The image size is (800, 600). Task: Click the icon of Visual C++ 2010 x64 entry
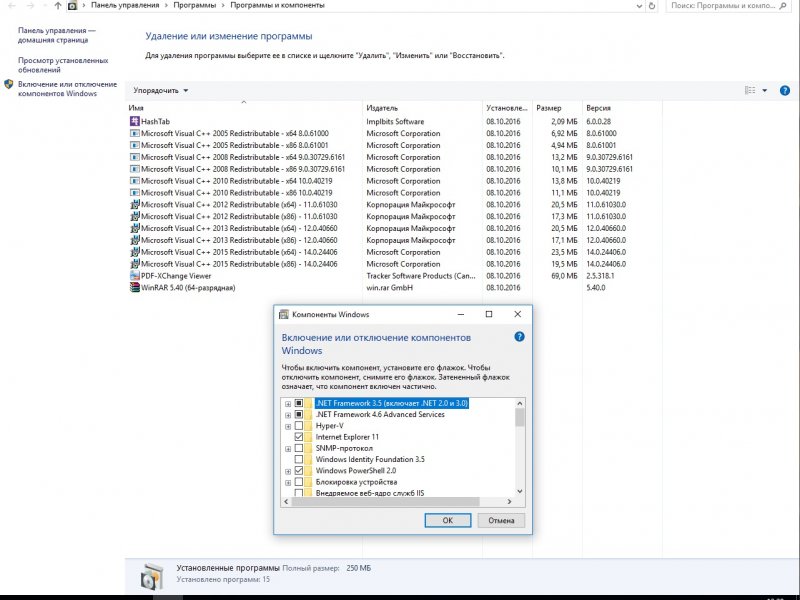(135, 181)
